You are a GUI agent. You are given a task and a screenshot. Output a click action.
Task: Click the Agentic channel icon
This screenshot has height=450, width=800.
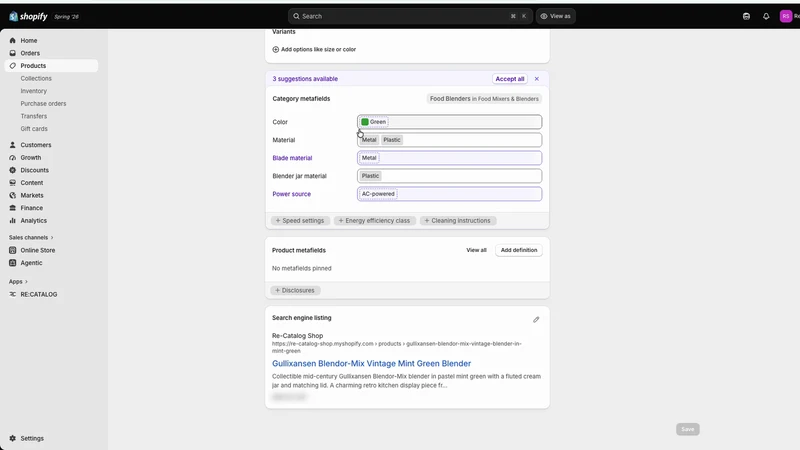coord(13,263)
